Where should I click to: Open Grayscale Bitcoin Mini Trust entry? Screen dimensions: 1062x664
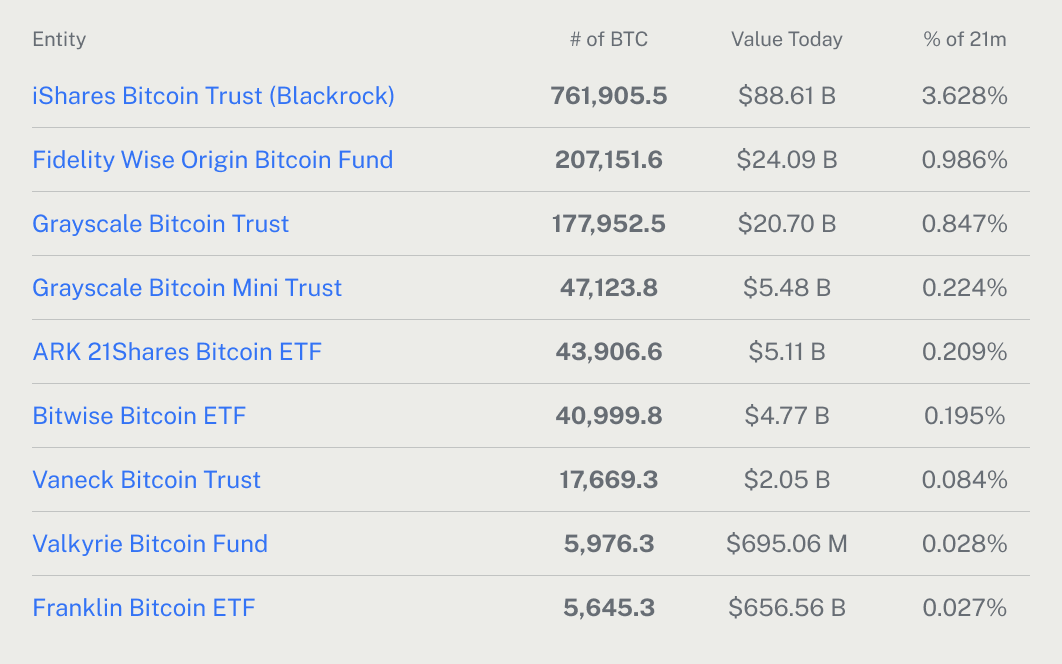187,288
